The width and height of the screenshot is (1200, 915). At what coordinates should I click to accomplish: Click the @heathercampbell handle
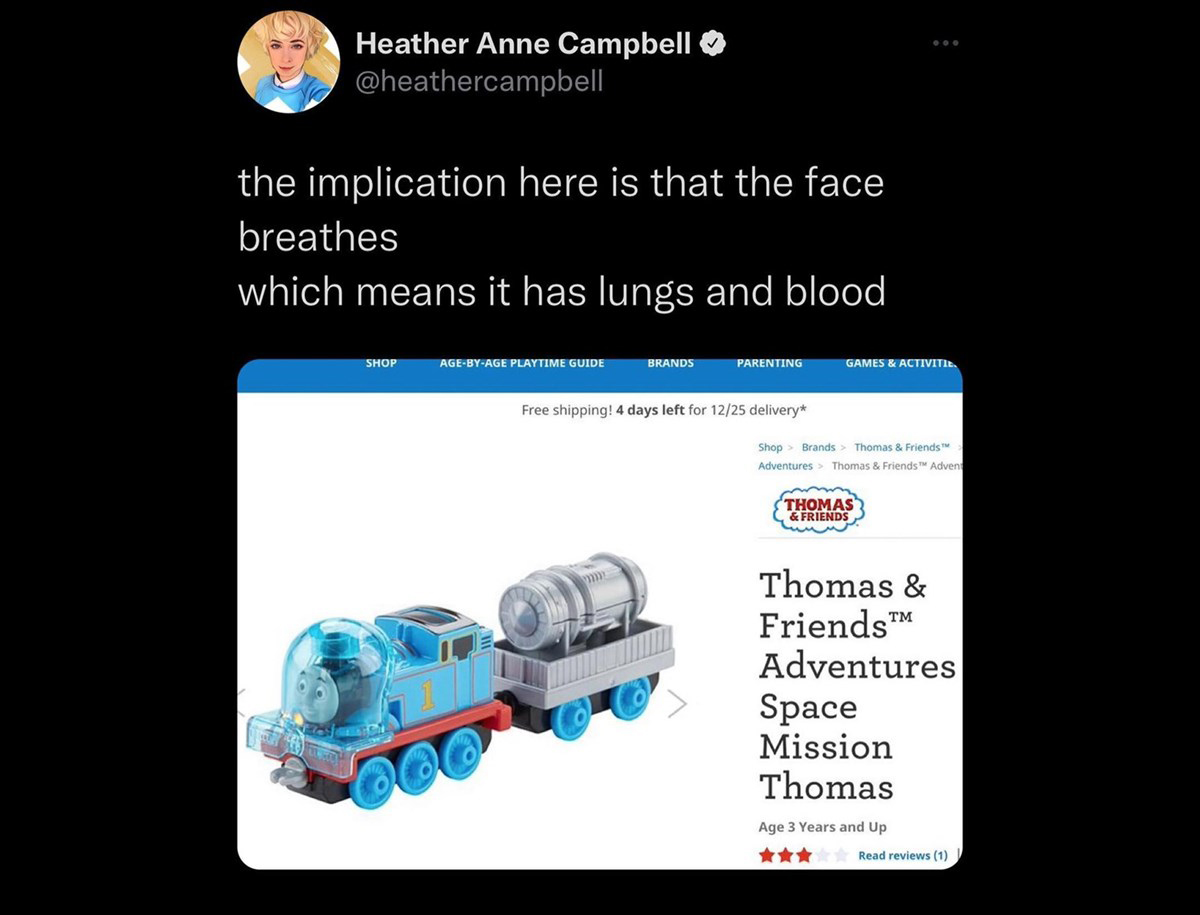click(479, 81)
